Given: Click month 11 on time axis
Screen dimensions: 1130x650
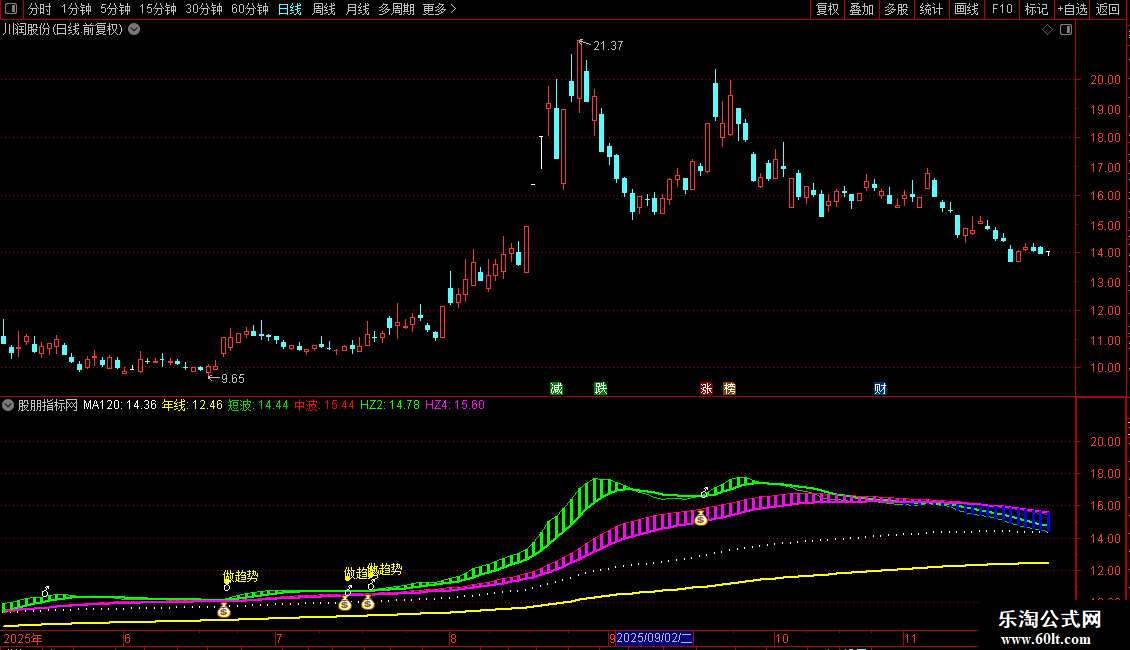Looking at the screenshot, I should pyautogui.click(x=910, y=638).
